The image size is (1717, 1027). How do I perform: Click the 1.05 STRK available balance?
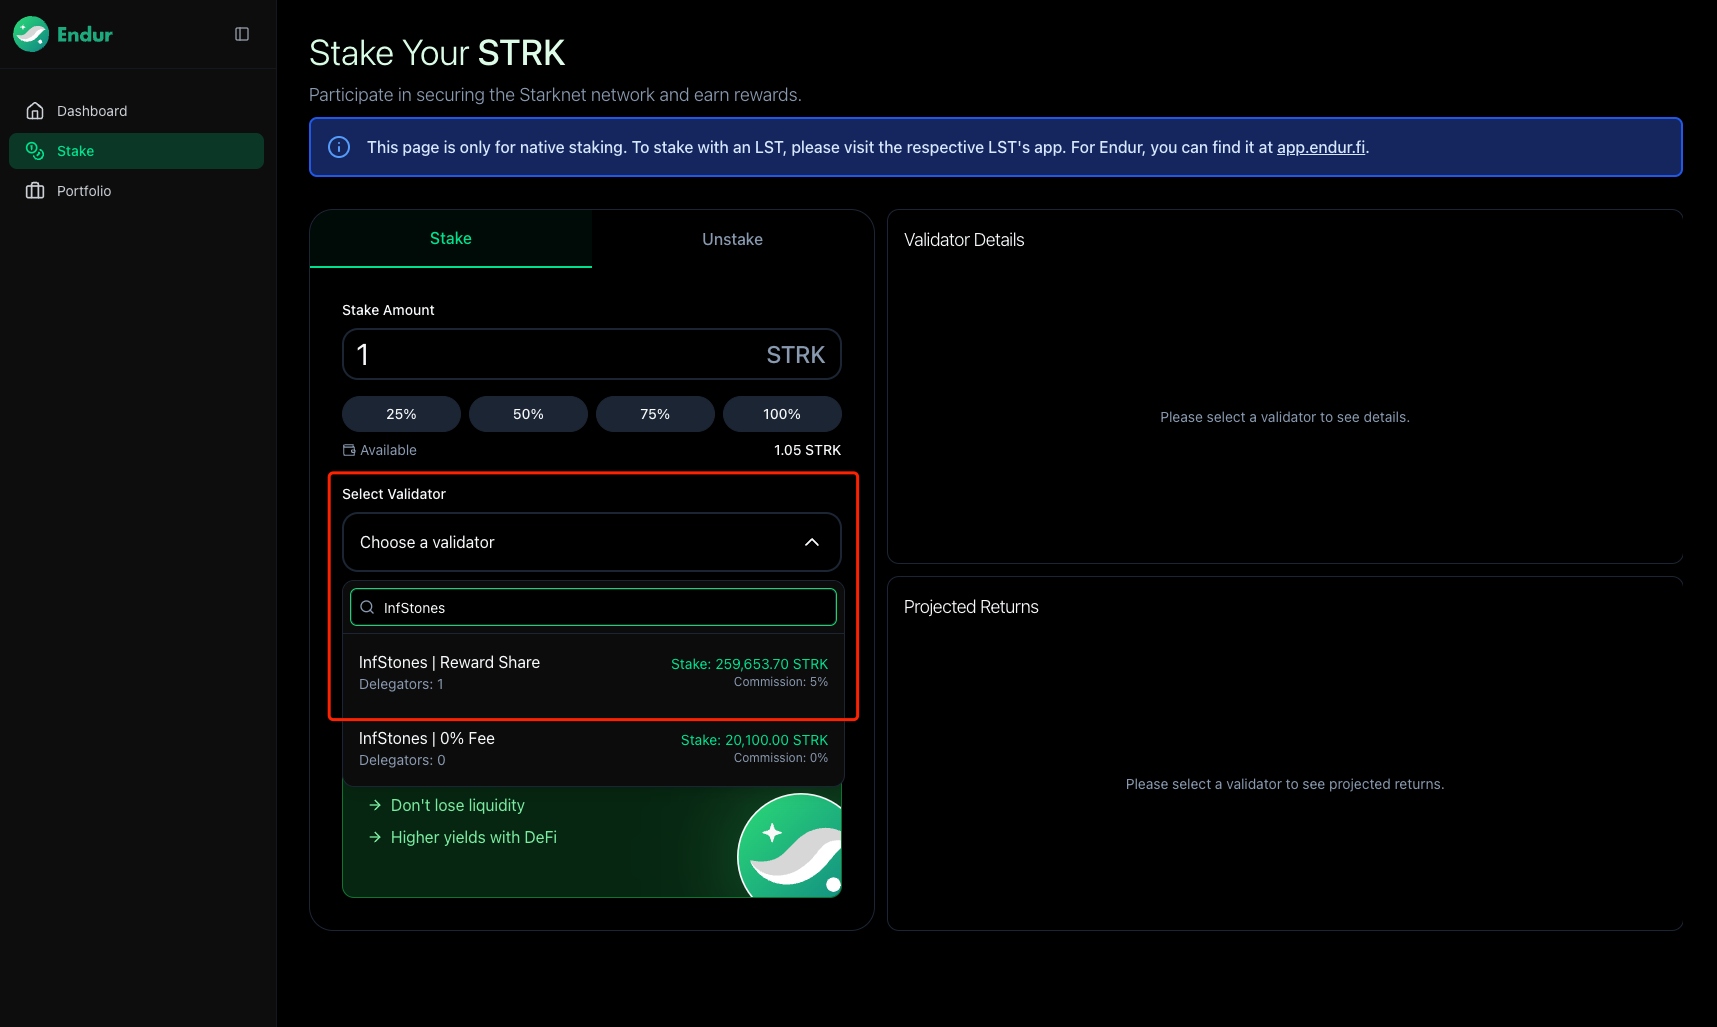coord(807,450)
